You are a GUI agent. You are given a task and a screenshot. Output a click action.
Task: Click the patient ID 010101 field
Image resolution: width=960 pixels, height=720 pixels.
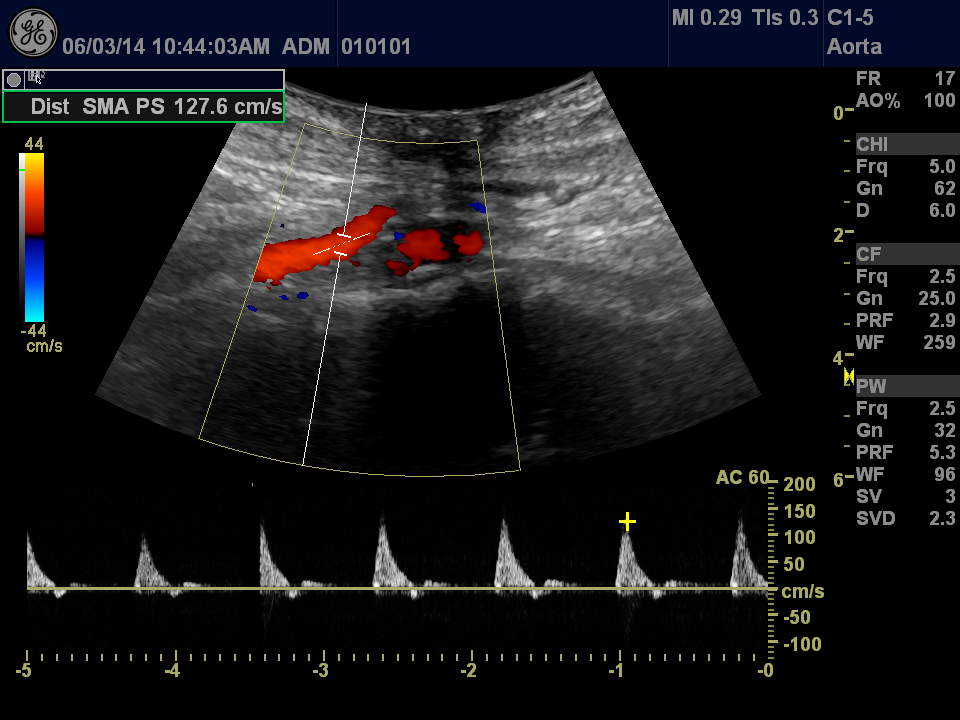(376, 46)
